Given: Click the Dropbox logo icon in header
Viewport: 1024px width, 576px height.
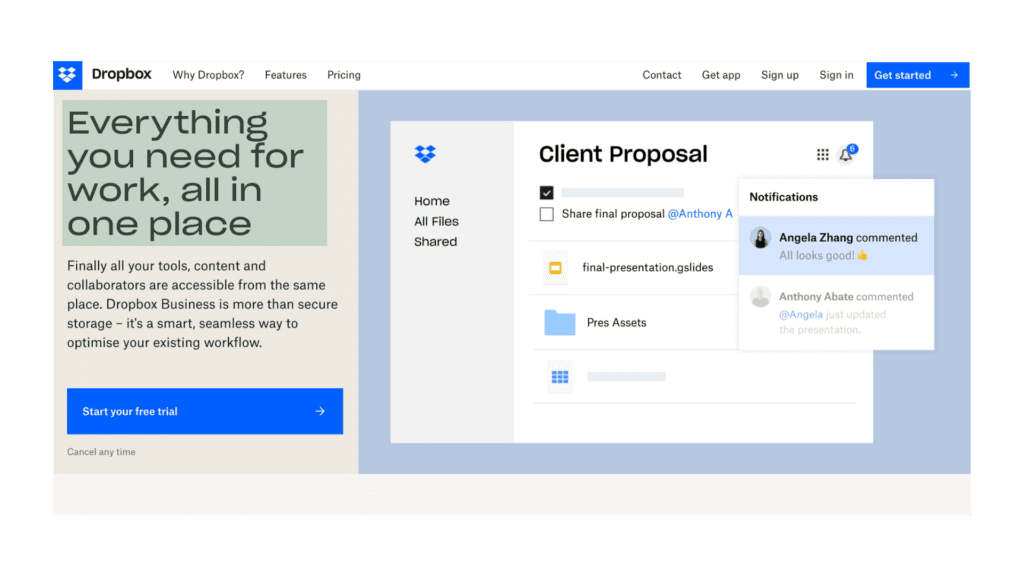Looking at the screenshot, I should 67,75.
